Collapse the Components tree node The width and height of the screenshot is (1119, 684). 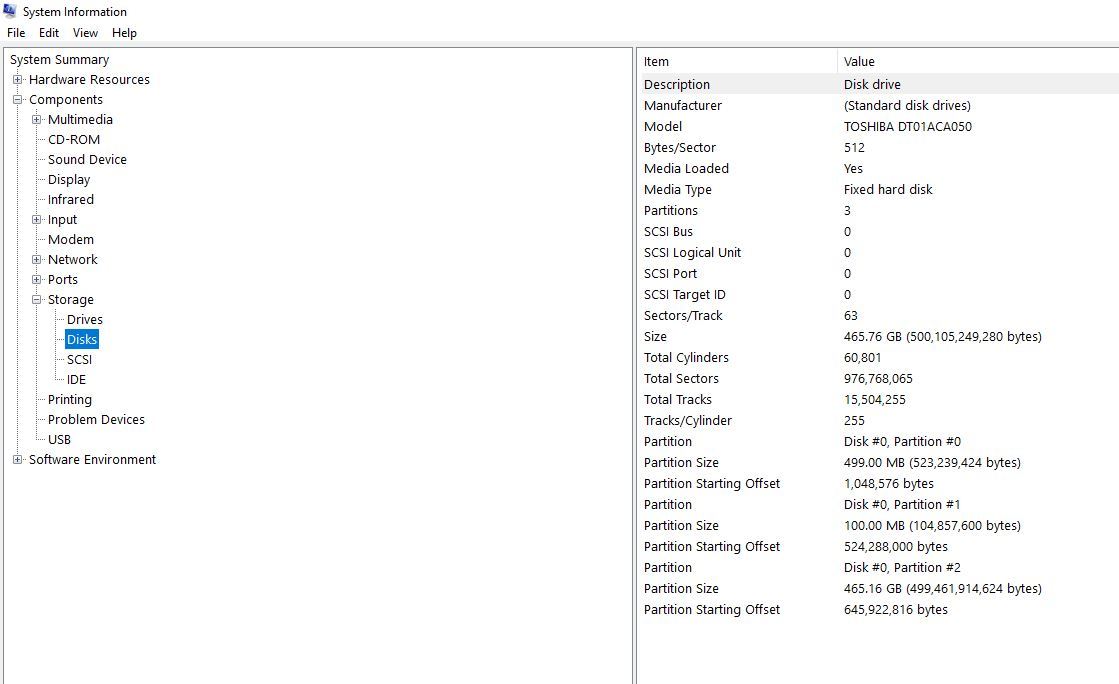coord(18,100)
